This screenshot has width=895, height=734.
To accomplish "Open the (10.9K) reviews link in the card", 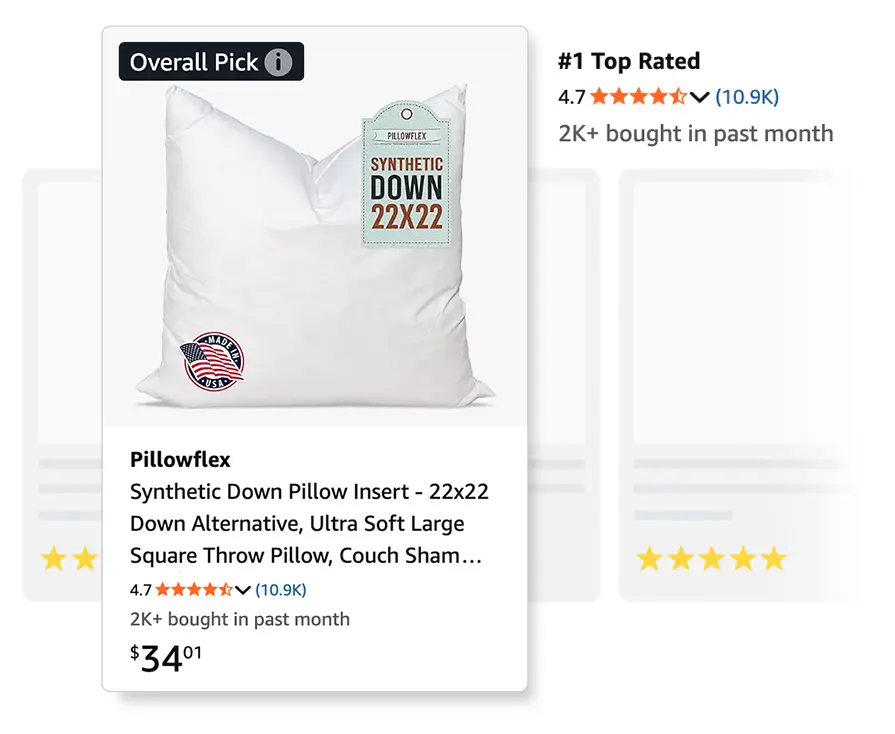I will pos(283,589).
